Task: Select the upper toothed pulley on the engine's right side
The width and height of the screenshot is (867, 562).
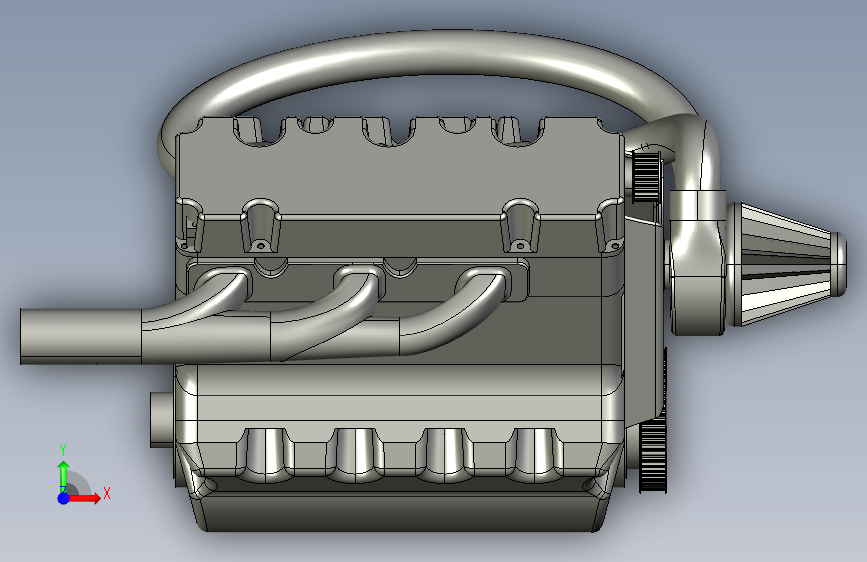Action: [x=646, y=176]
